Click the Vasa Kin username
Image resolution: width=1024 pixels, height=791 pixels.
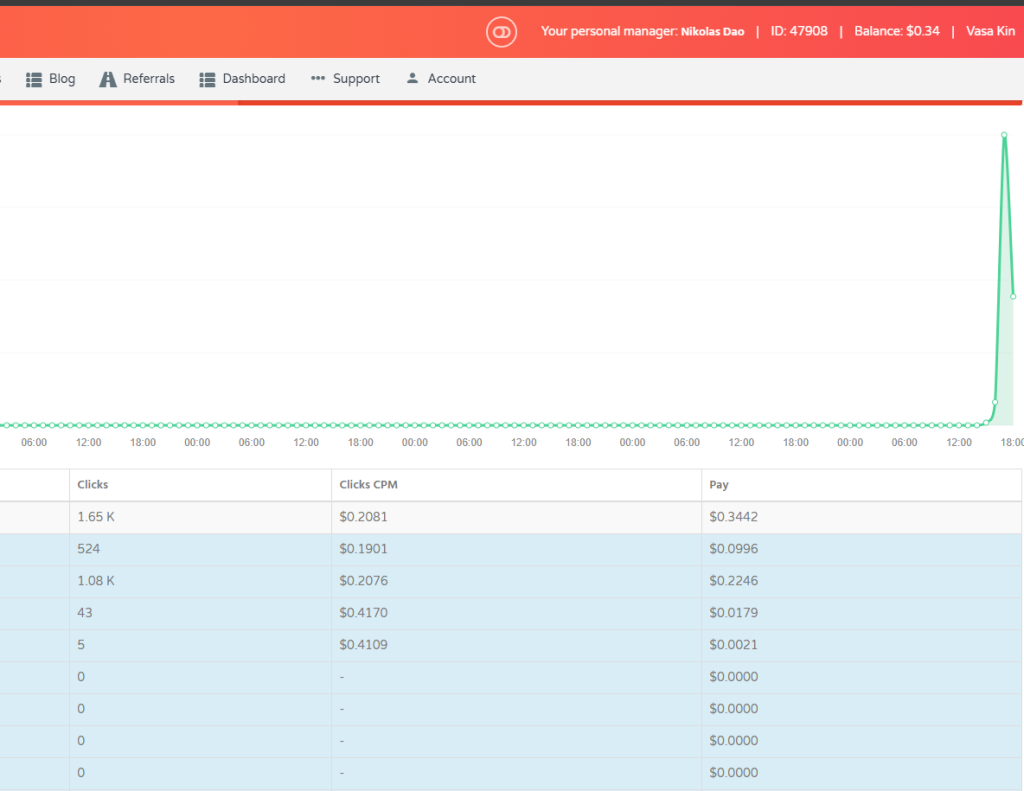coord(990,31)
